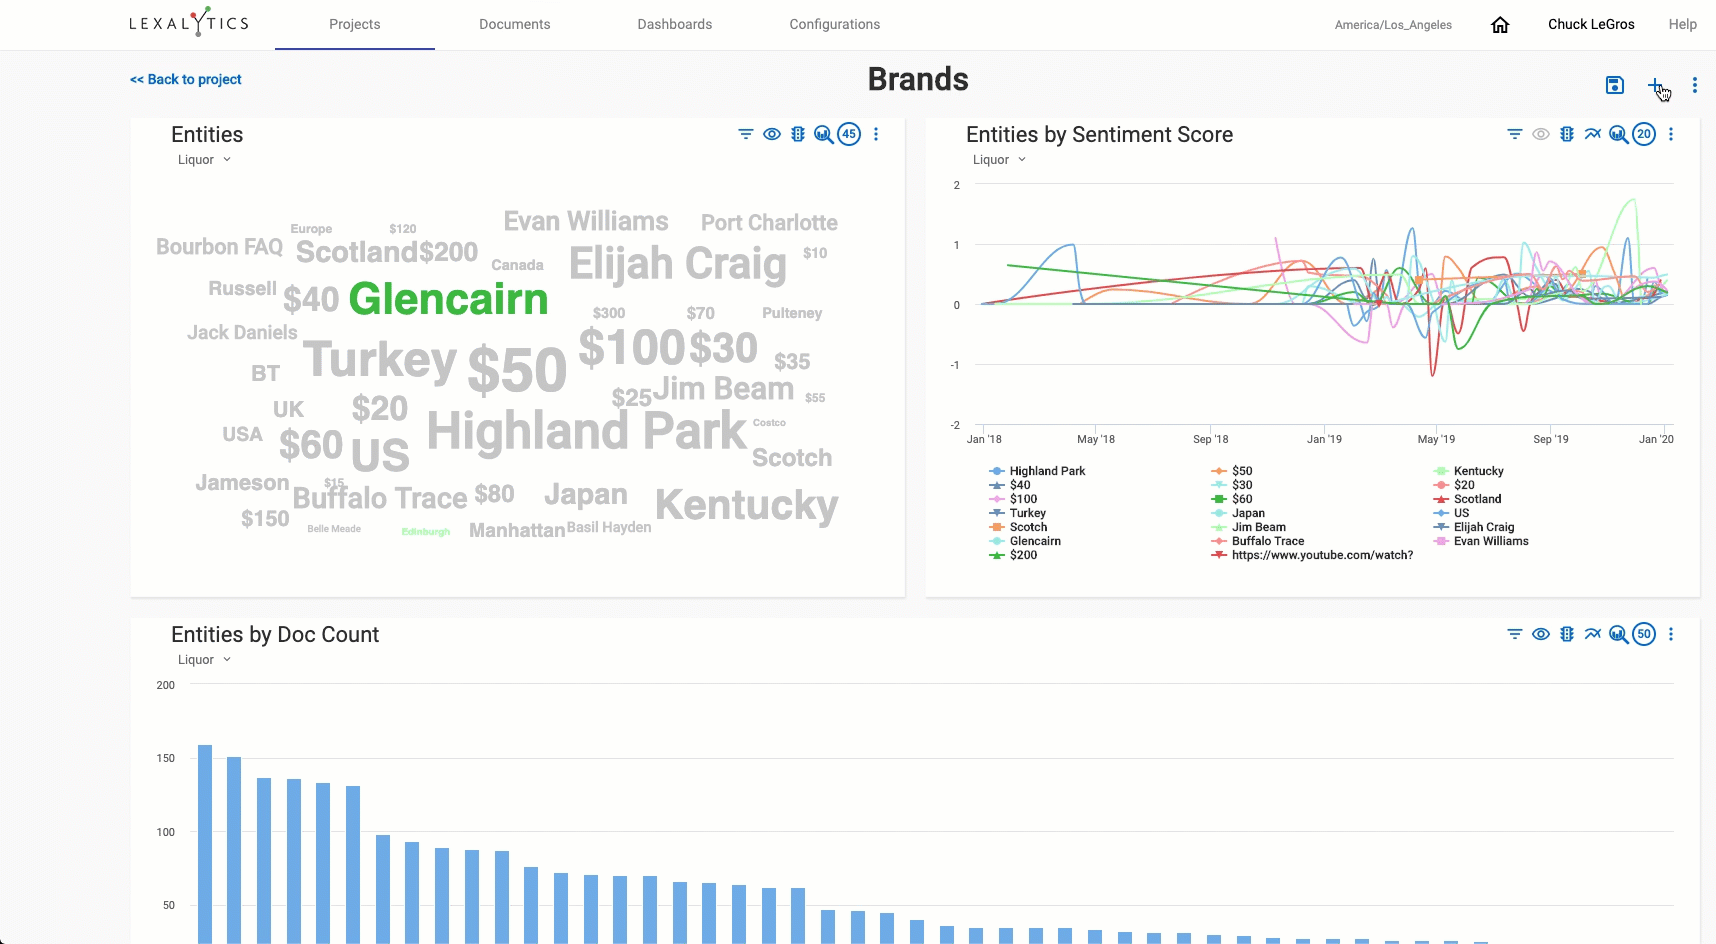Viewport: 1716px width, 944px height.
Task: Toggle Buffalo Trace series in legend
Action: coord(1257,541)
